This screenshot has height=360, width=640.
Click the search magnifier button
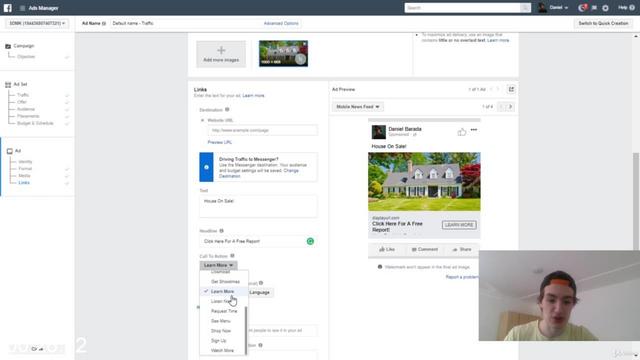(x=525, y=8)
